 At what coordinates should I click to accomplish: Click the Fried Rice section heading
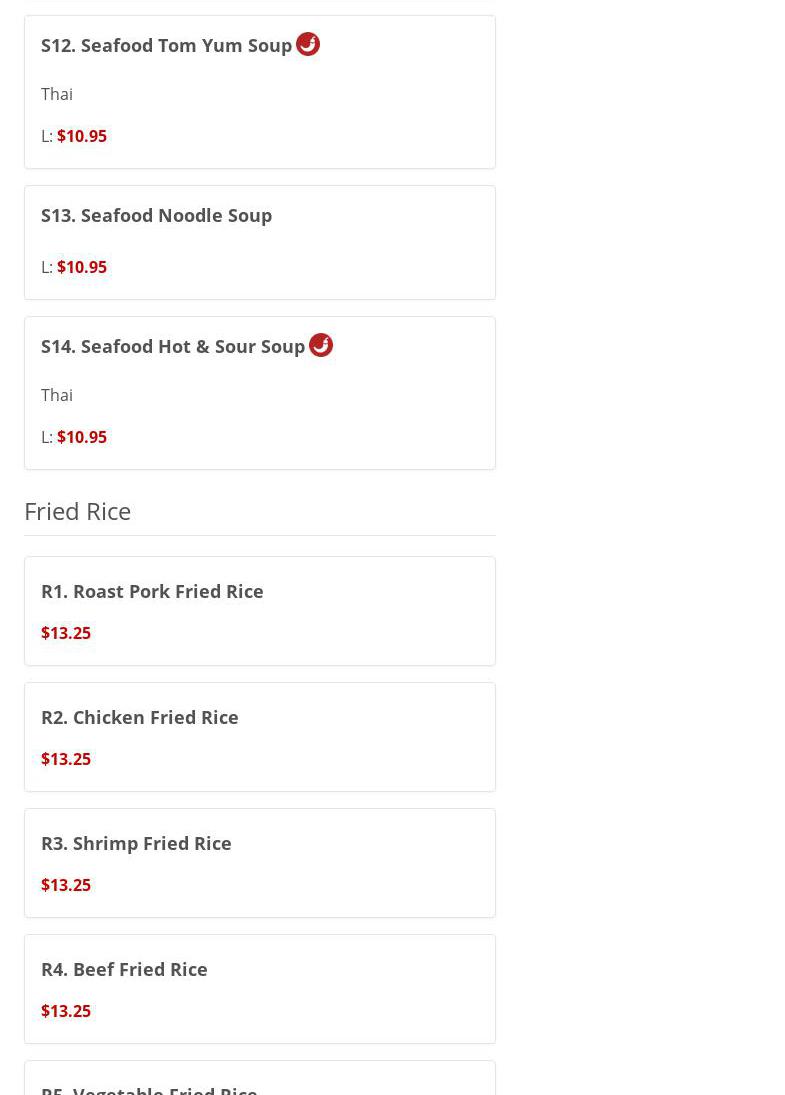tap(77, 511)
